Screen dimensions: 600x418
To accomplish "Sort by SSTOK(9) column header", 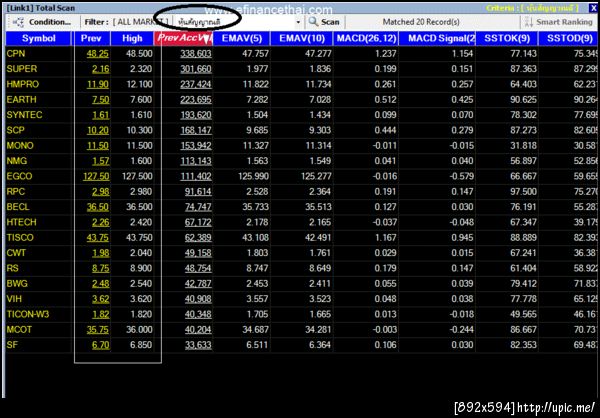I will [x=507, y=38].
